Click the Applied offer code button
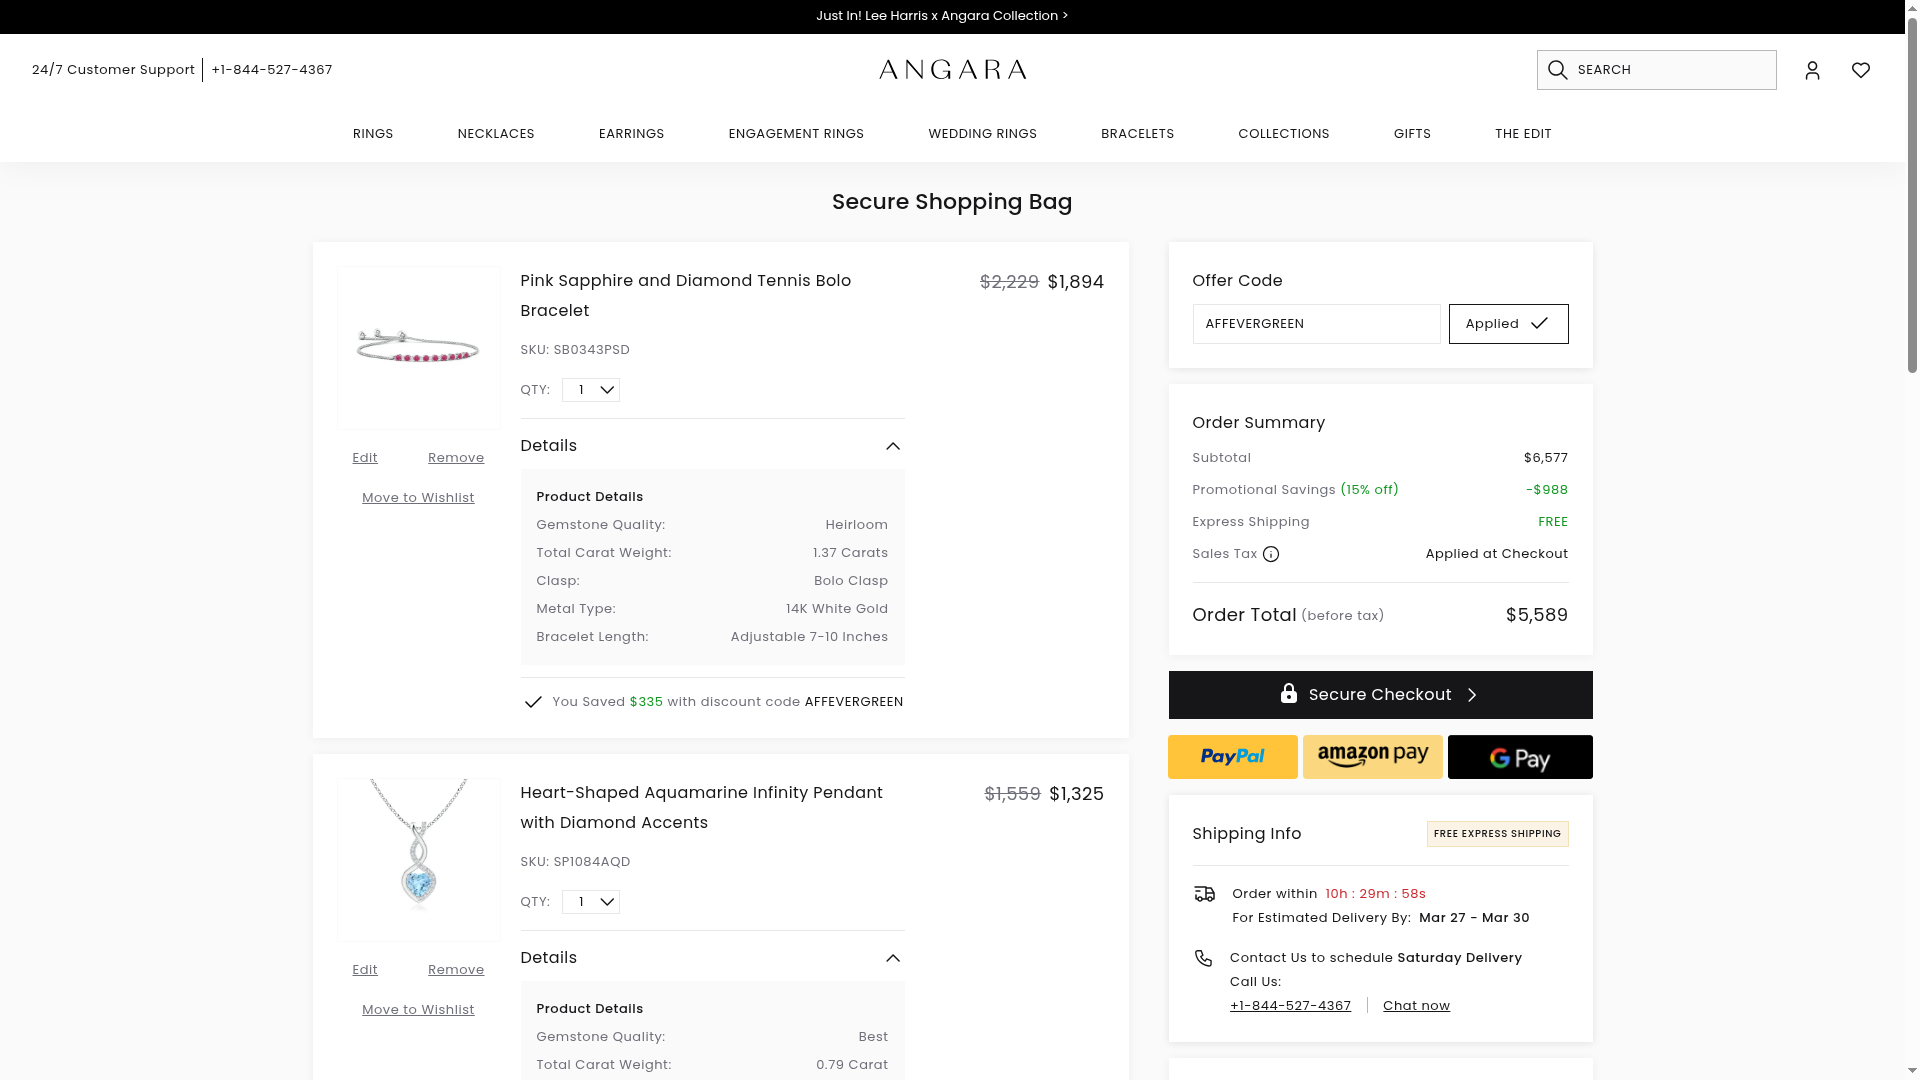Viewport: 1920px width, 1080px height. [1507, 324]
